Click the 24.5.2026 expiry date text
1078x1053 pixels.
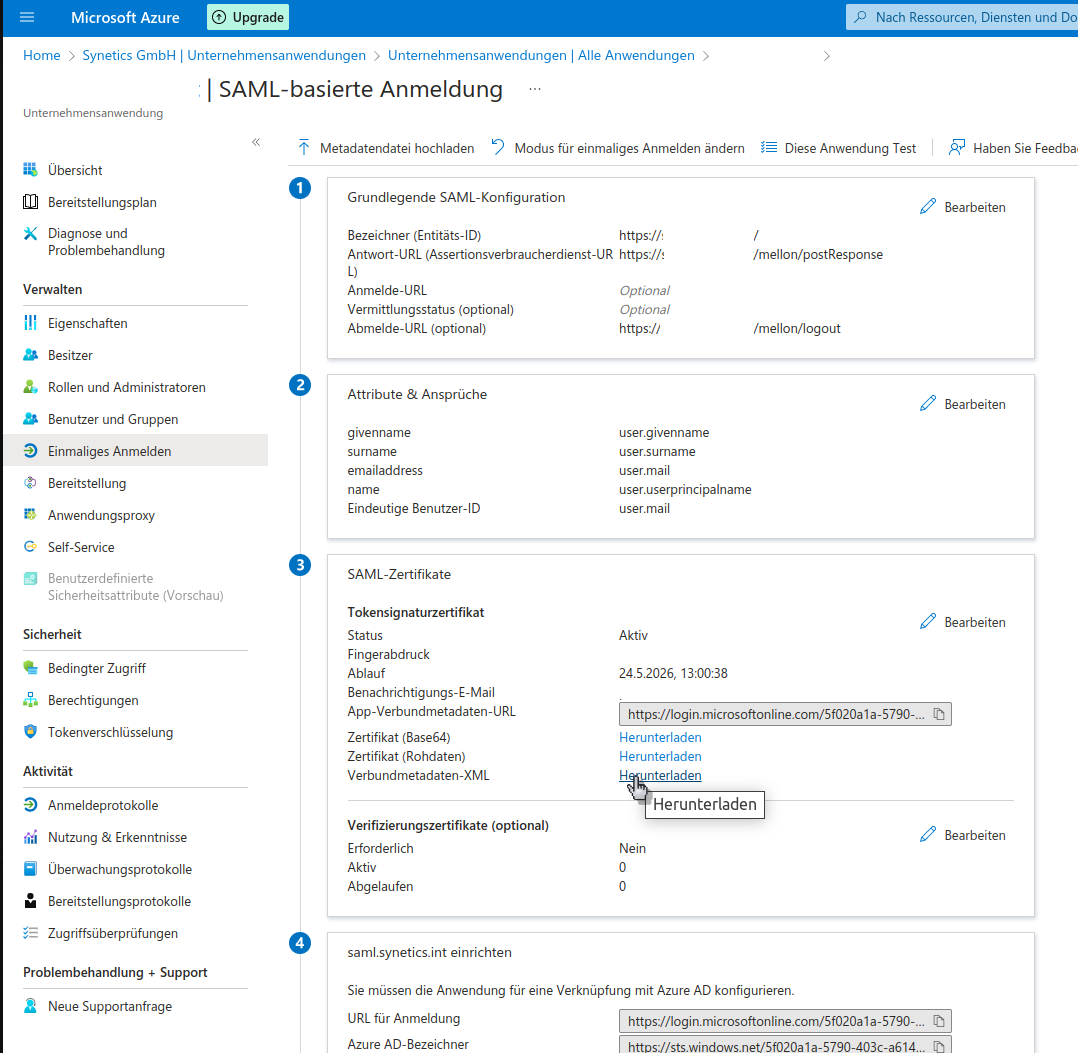click(x=673, y=674)
